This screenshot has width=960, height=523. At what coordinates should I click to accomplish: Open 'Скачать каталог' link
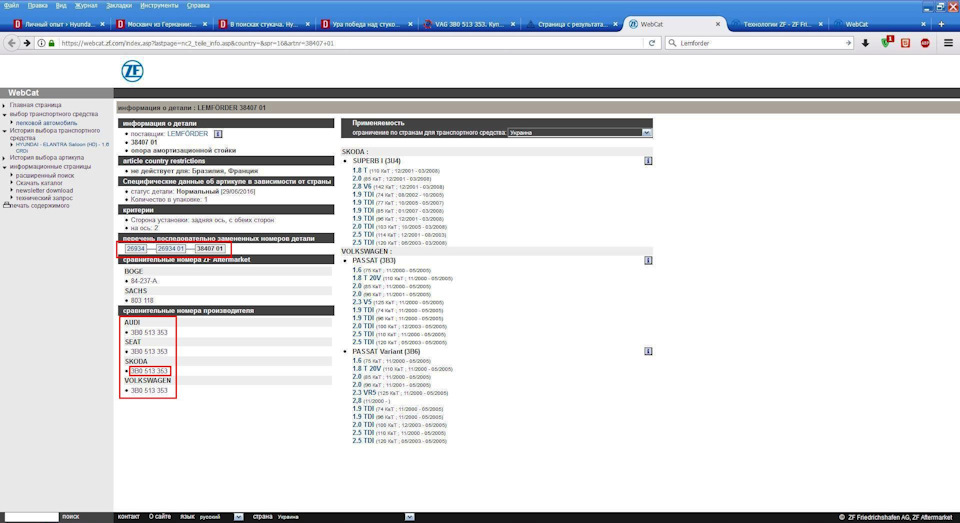[39, 182]
